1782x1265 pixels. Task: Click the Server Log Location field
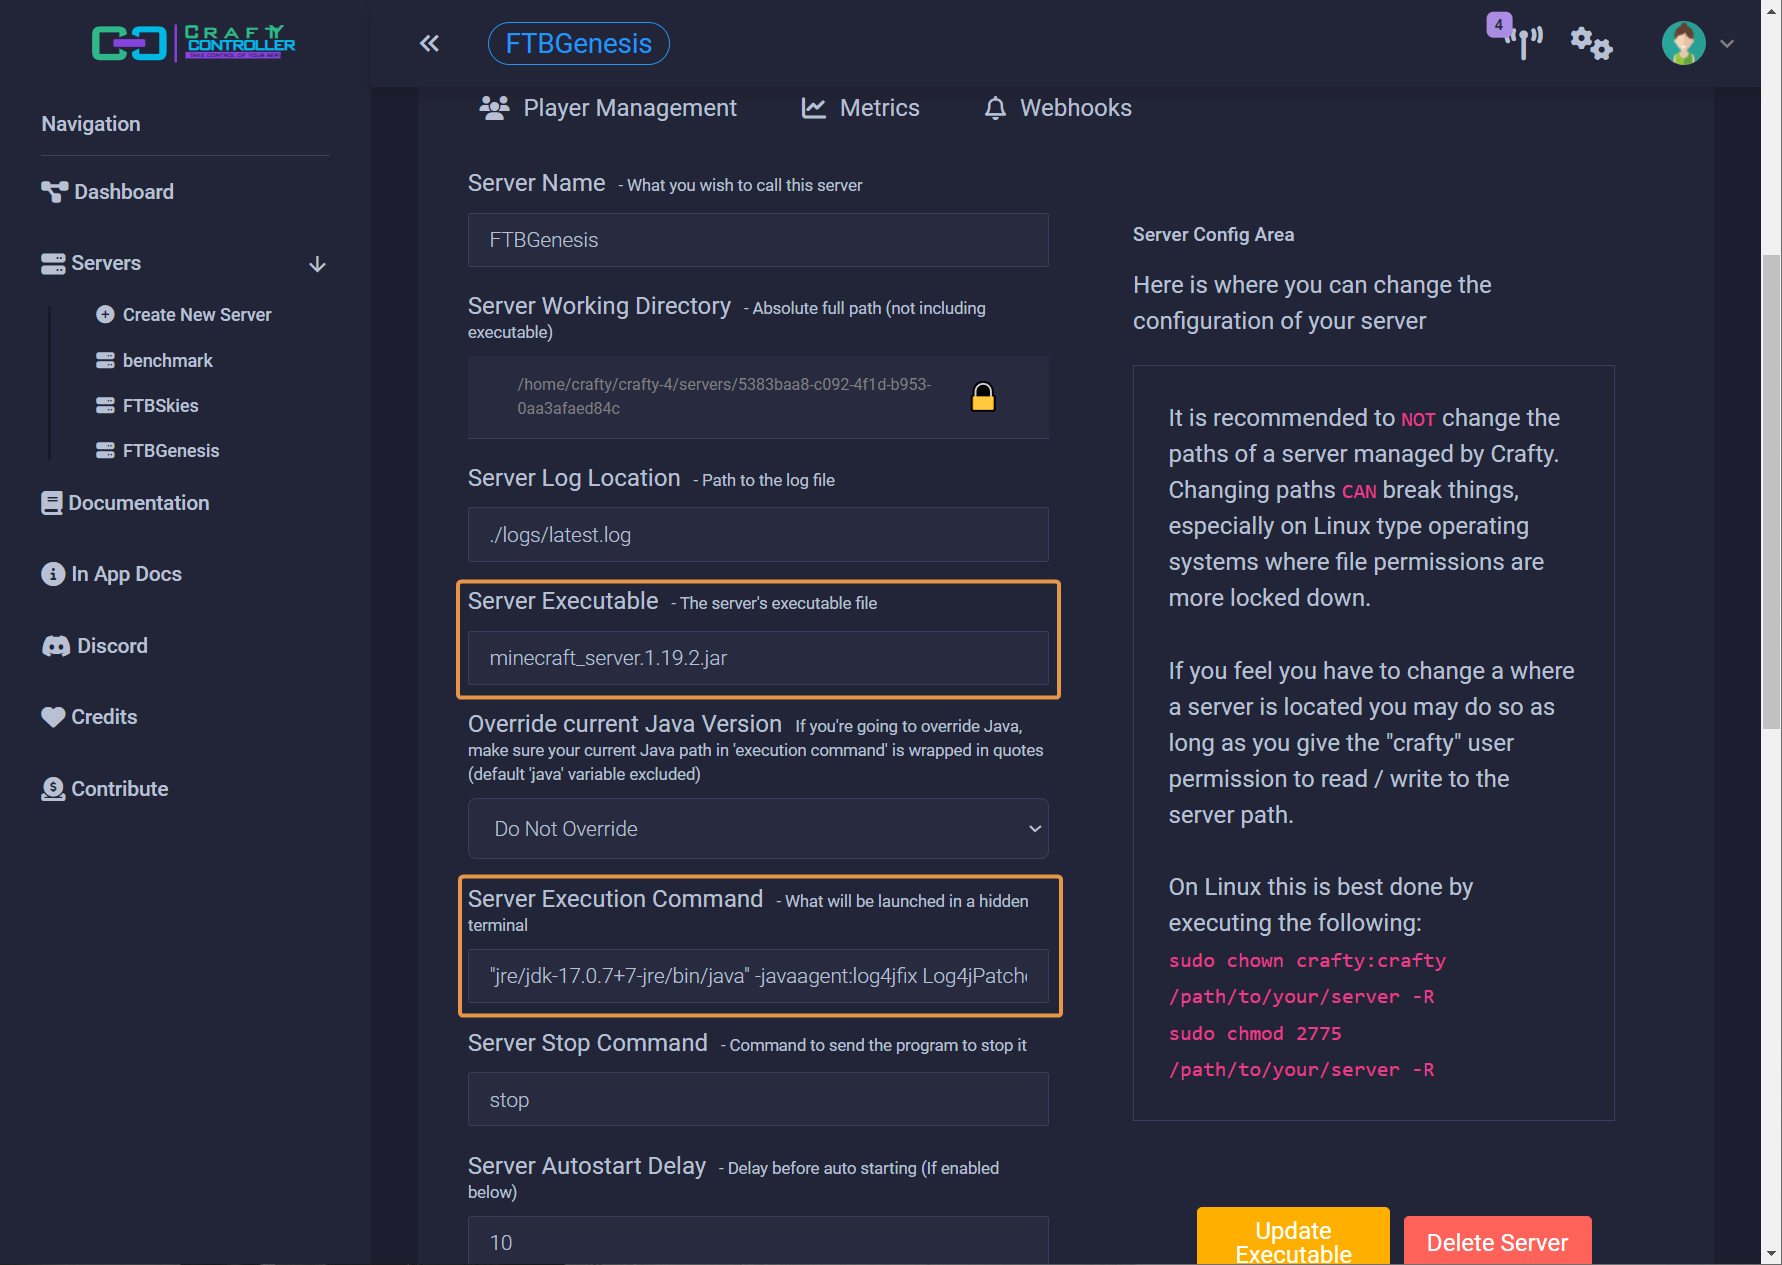758,535
